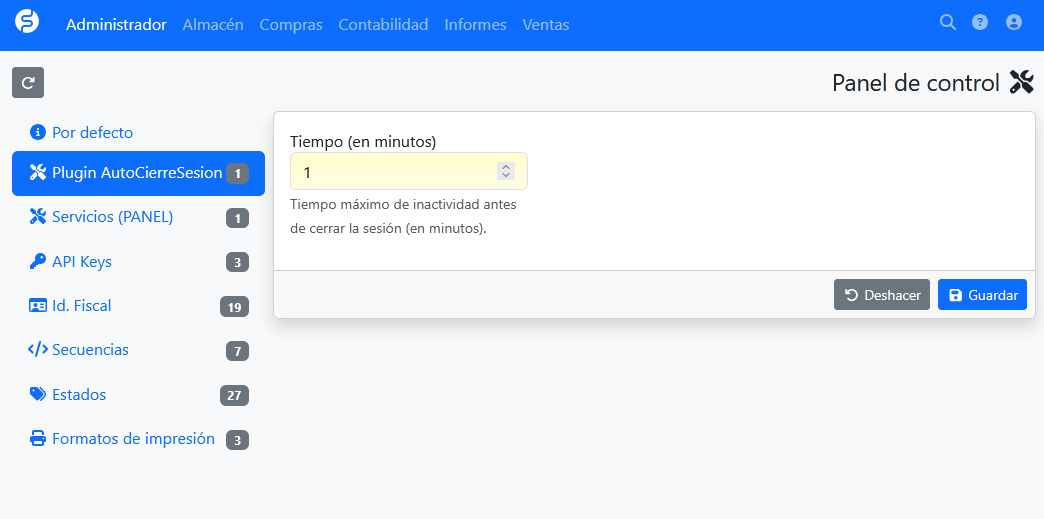Open the user account icon
Image resolution: width=1044 pixels, height=519 pixels.
1014,22
